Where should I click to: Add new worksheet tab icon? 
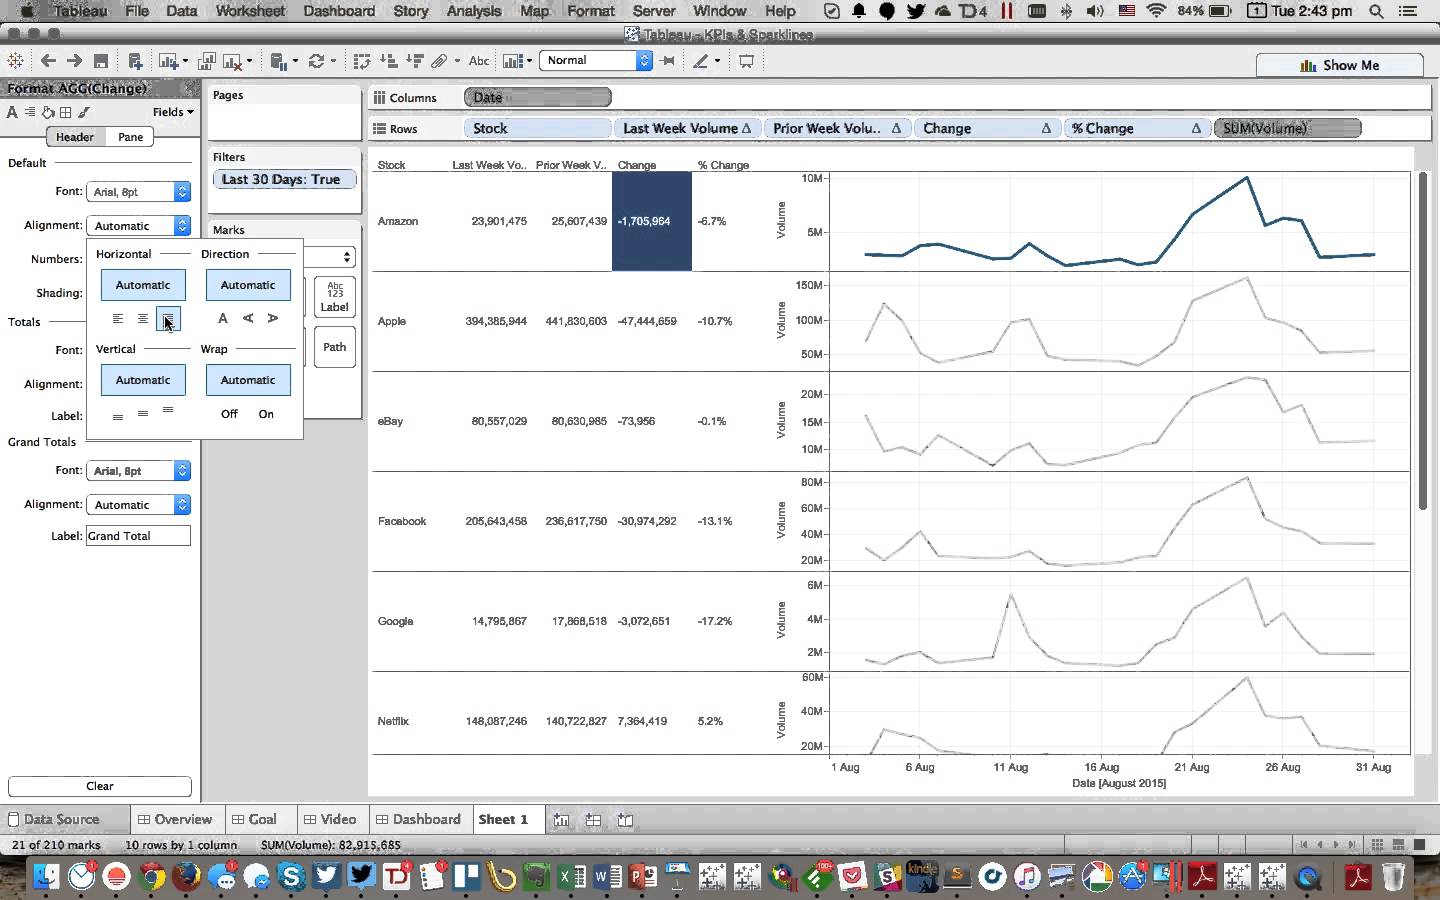click(x=561, y=820)
